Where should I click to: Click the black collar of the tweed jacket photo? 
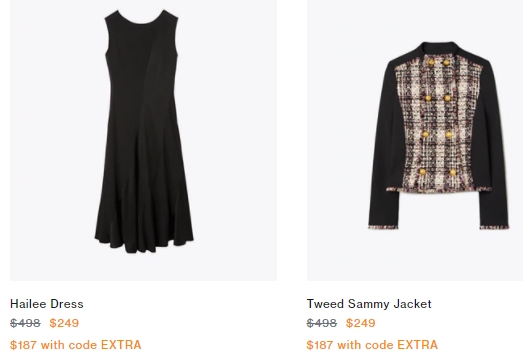[440, 48]
